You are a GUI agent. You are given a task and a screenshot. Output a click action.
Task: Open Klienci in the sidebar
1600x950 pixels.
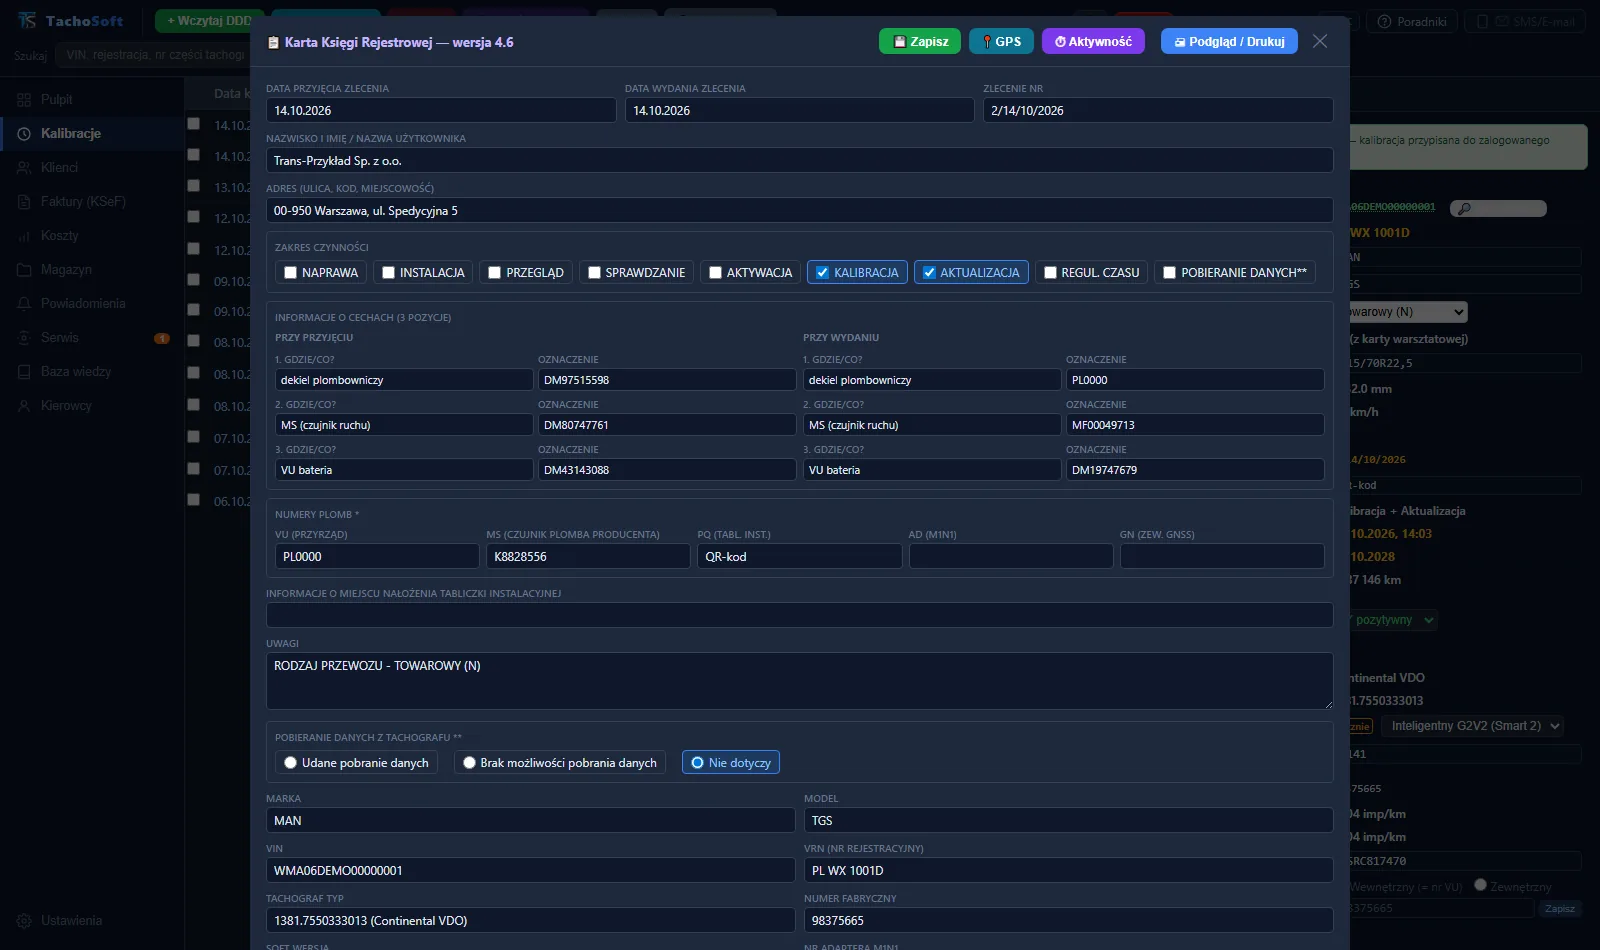[x=92, y=167]
